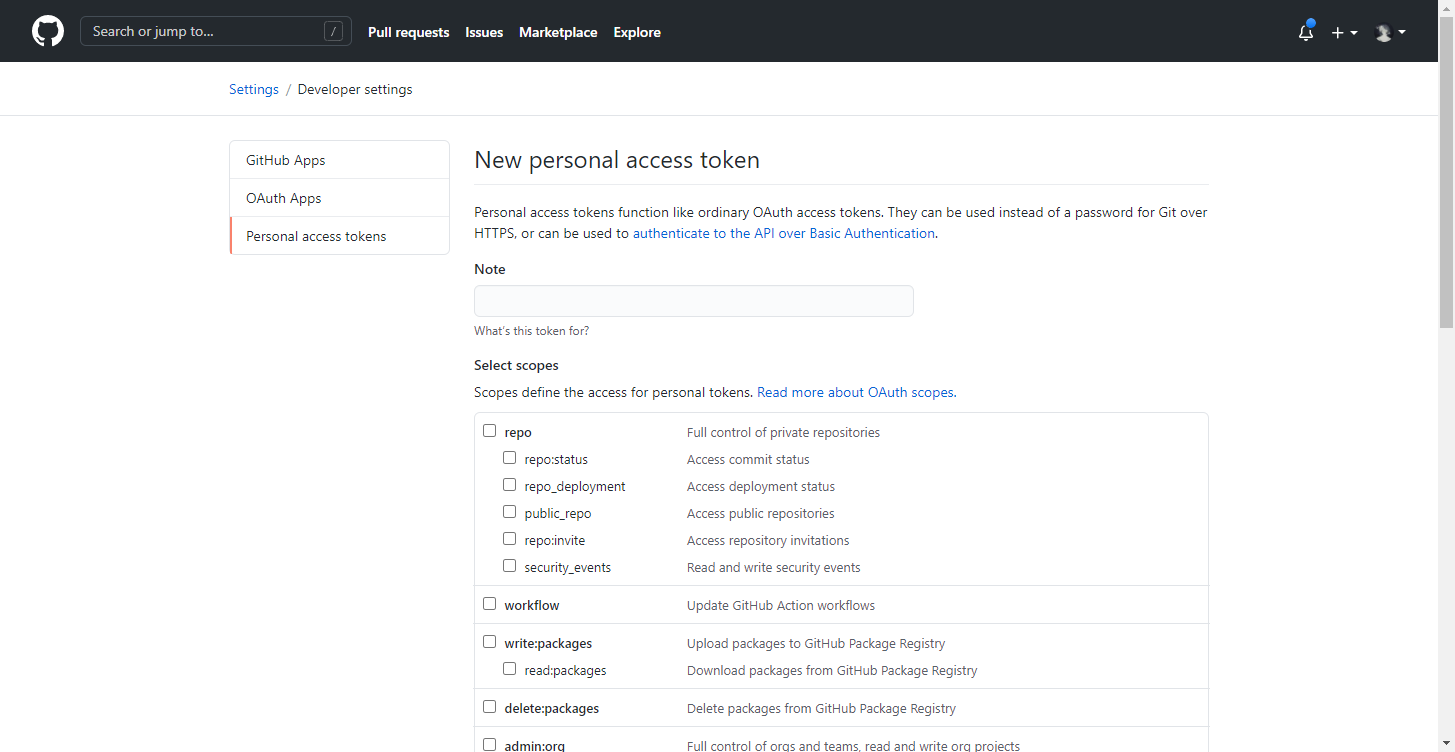Open the Basic Authentication API link
This screenshot has width=1455, height=752.
pos(784,233)
